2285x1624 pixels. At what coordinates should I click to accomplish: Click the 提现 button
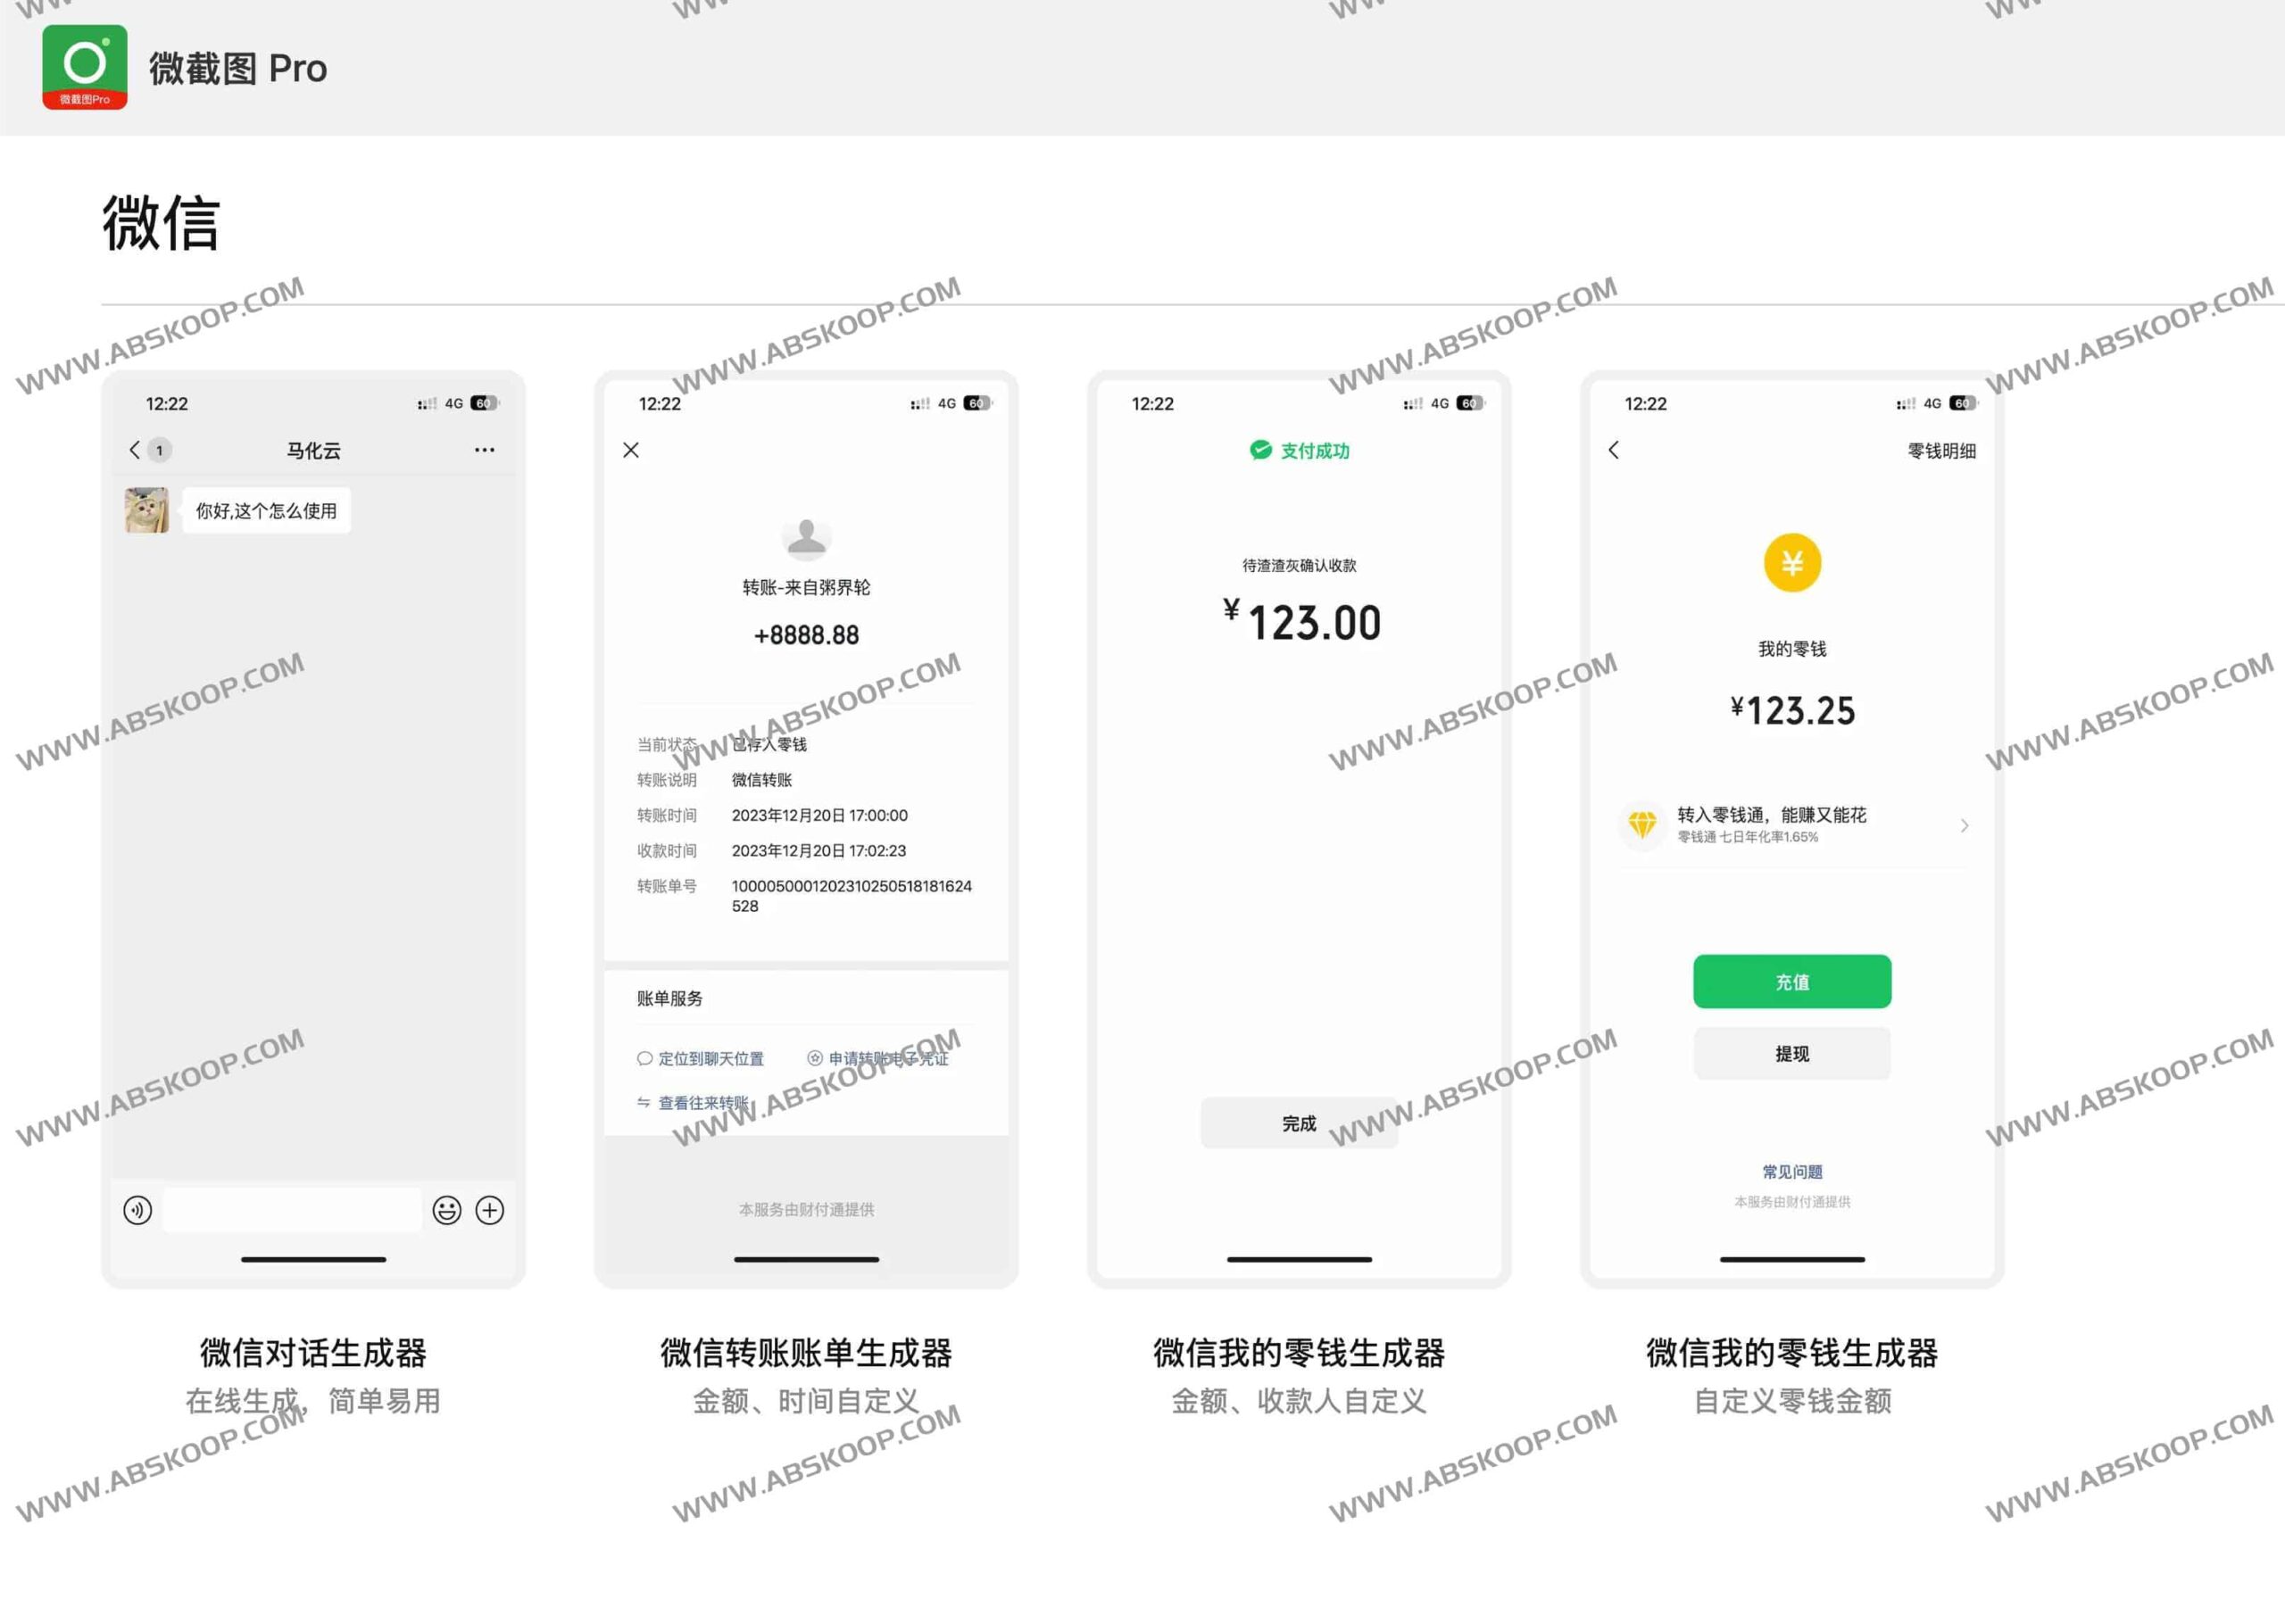click(x=1791, y=1053)
